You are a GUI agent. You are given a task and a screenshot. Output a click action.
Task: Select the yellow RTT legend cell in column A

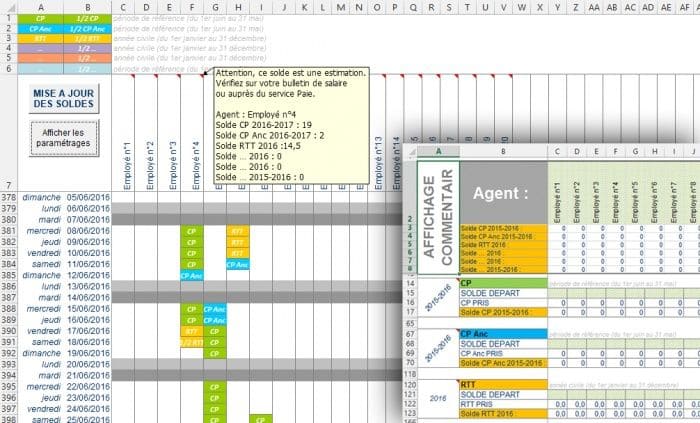(x=41, y=39)
